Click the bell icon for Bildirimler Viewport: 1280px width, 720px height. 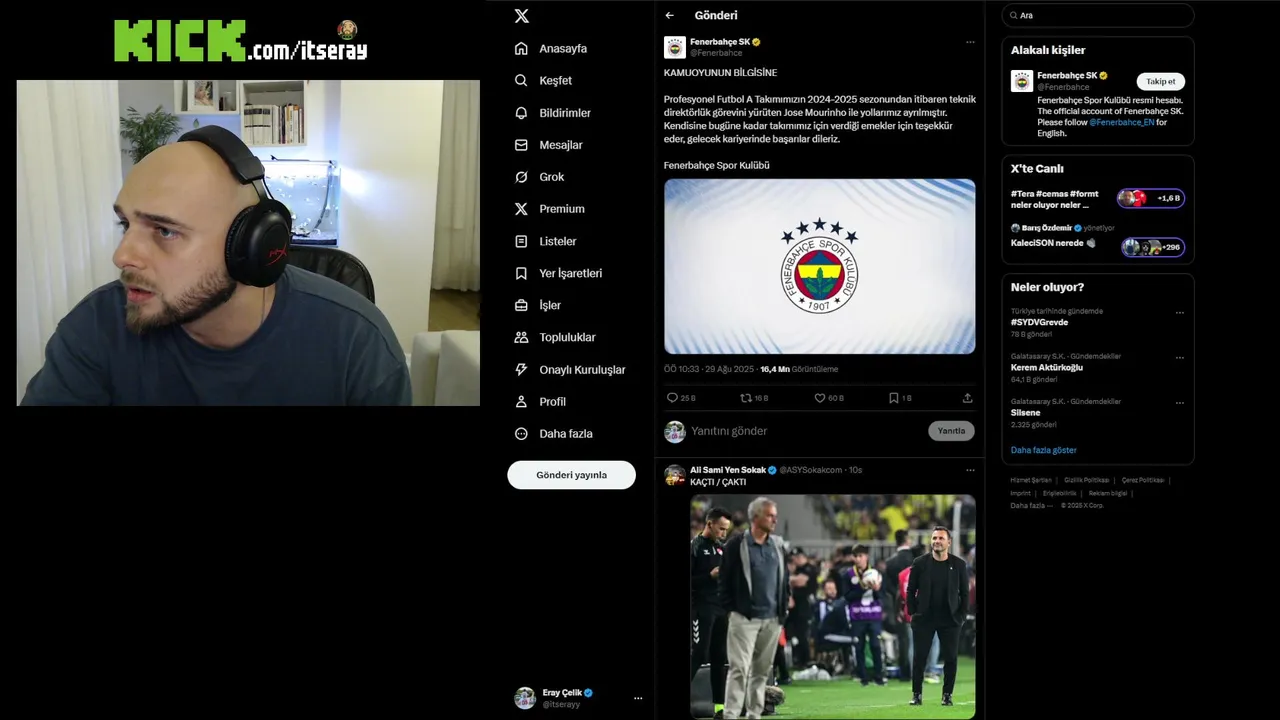[521, 113]
